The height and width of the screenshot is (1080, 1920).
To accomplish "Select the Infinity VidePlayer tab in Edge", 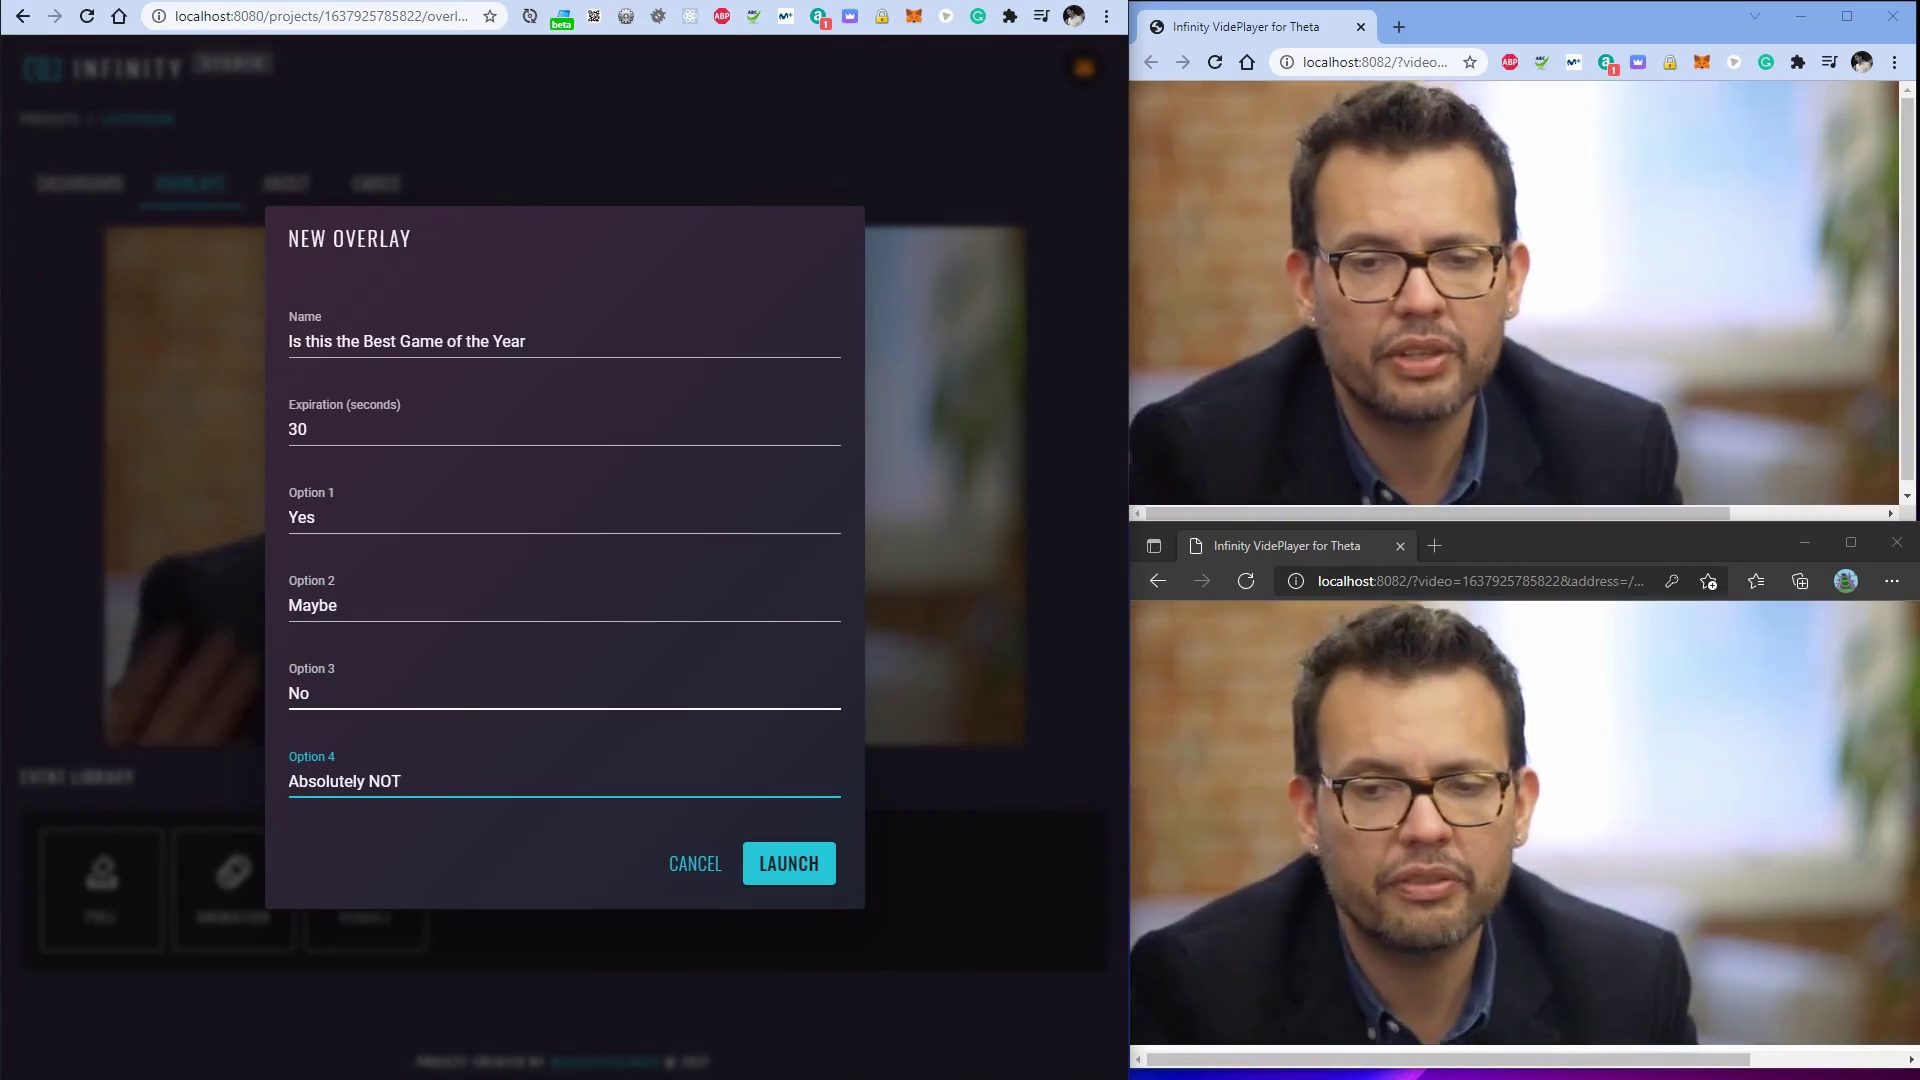I will coord(1286,546).
